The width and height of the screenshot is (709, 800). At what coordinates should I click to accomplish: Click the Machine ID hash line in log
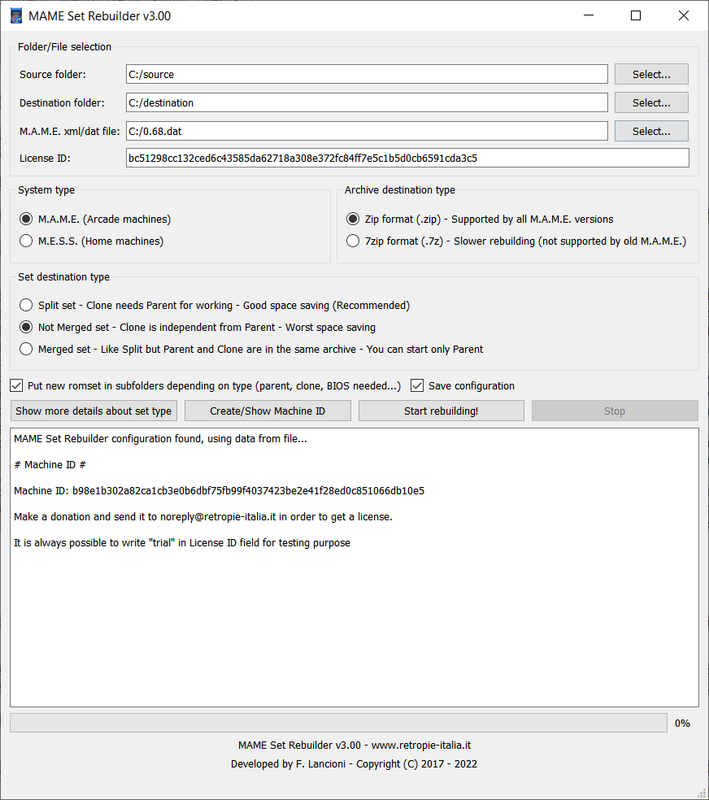tap(219, 491)
